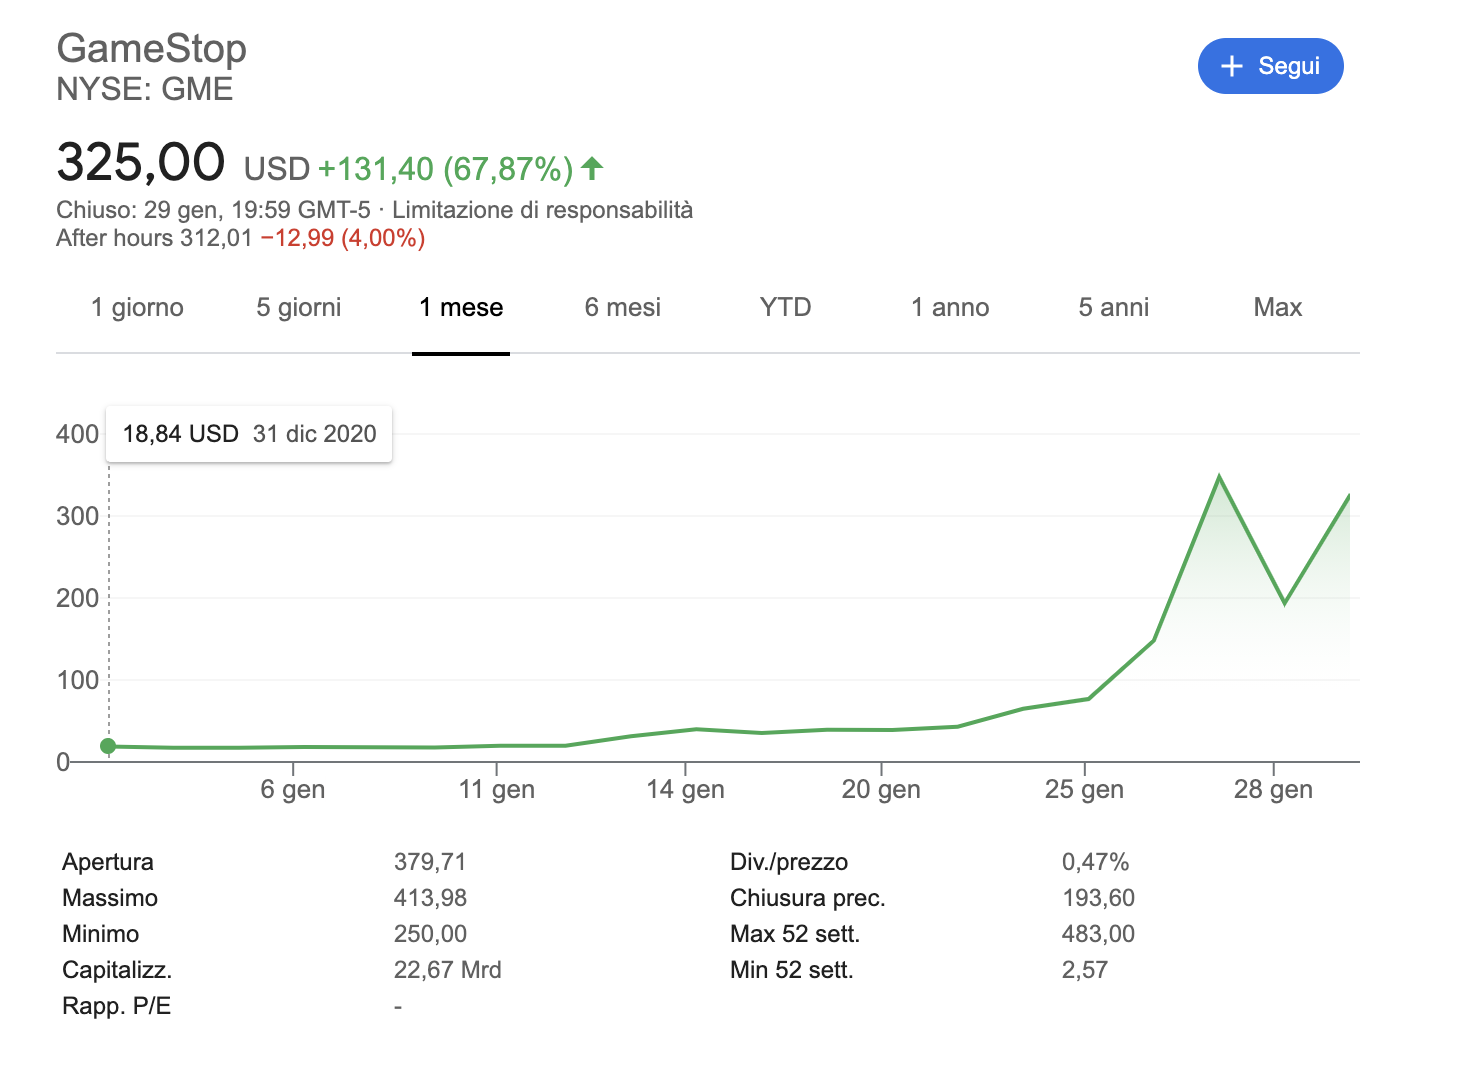
Task: Click the 20 gen x-axis label
Action: (x=881, y=789)
